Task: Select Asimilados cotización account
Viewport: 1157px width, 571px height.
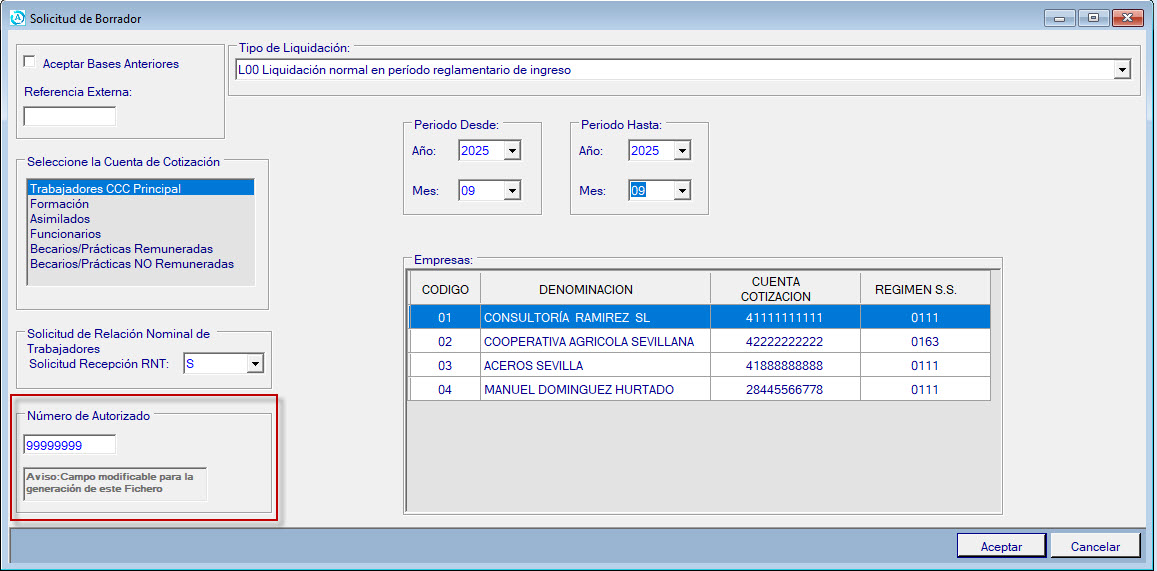Action: tap(60, 219)
